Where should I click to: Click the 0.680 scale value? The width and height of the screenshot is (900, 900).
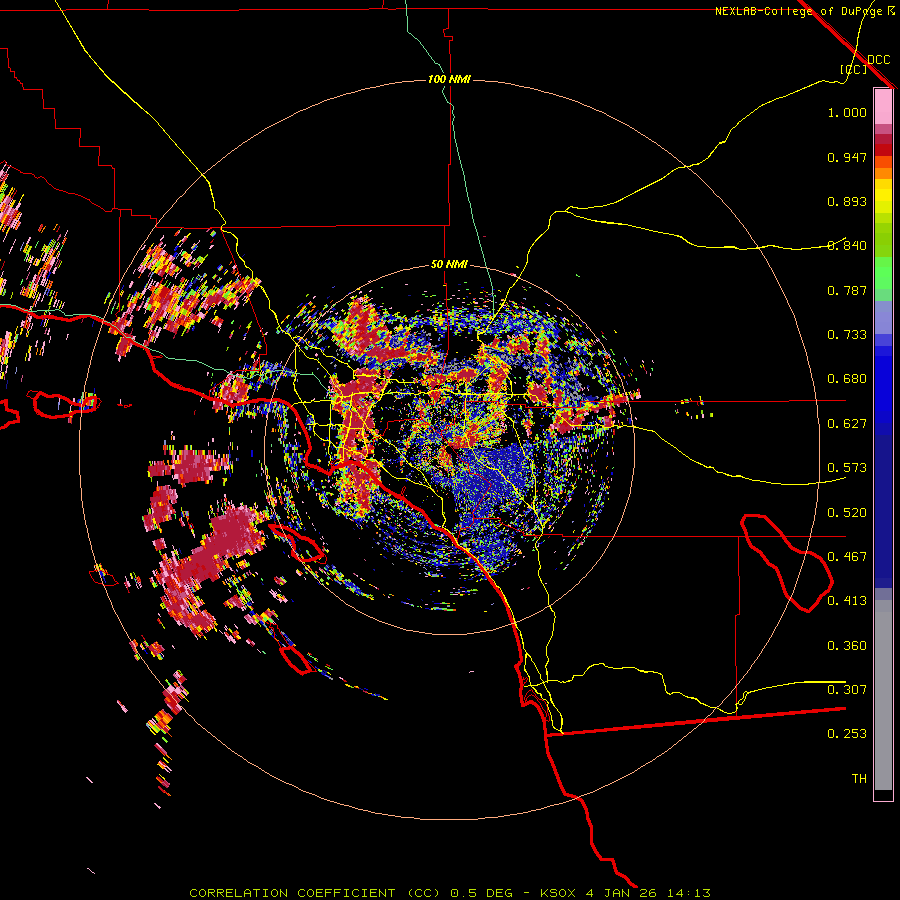tap(847, 379)
